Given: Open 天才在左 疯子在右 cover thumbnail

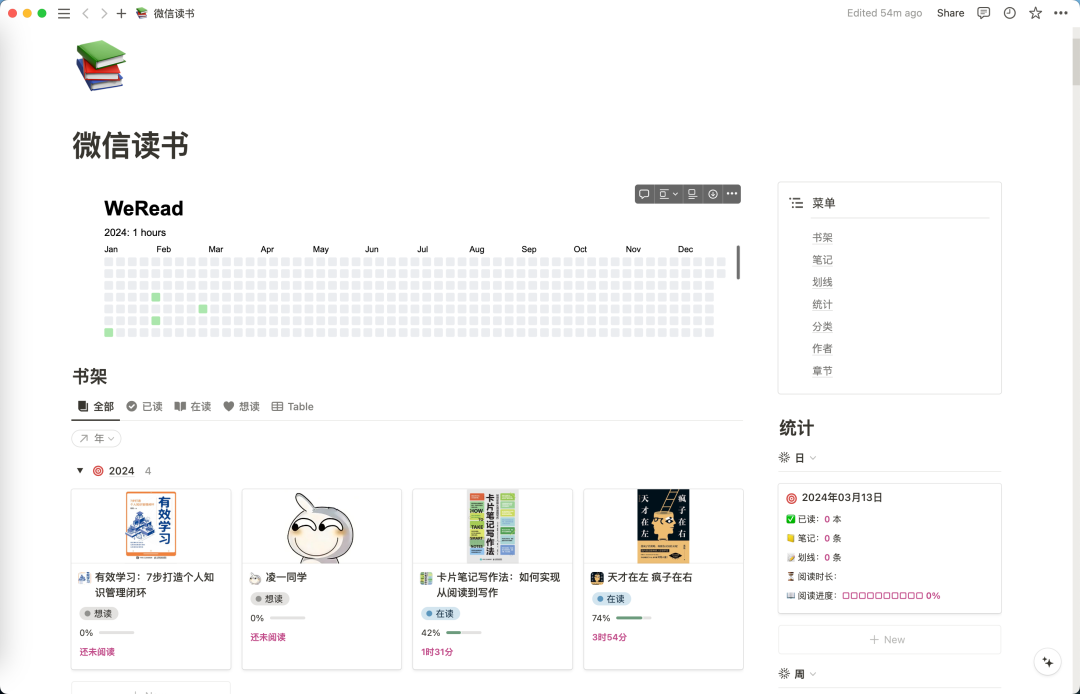Looking at the screenshot, I should click(x=663, y=527).
